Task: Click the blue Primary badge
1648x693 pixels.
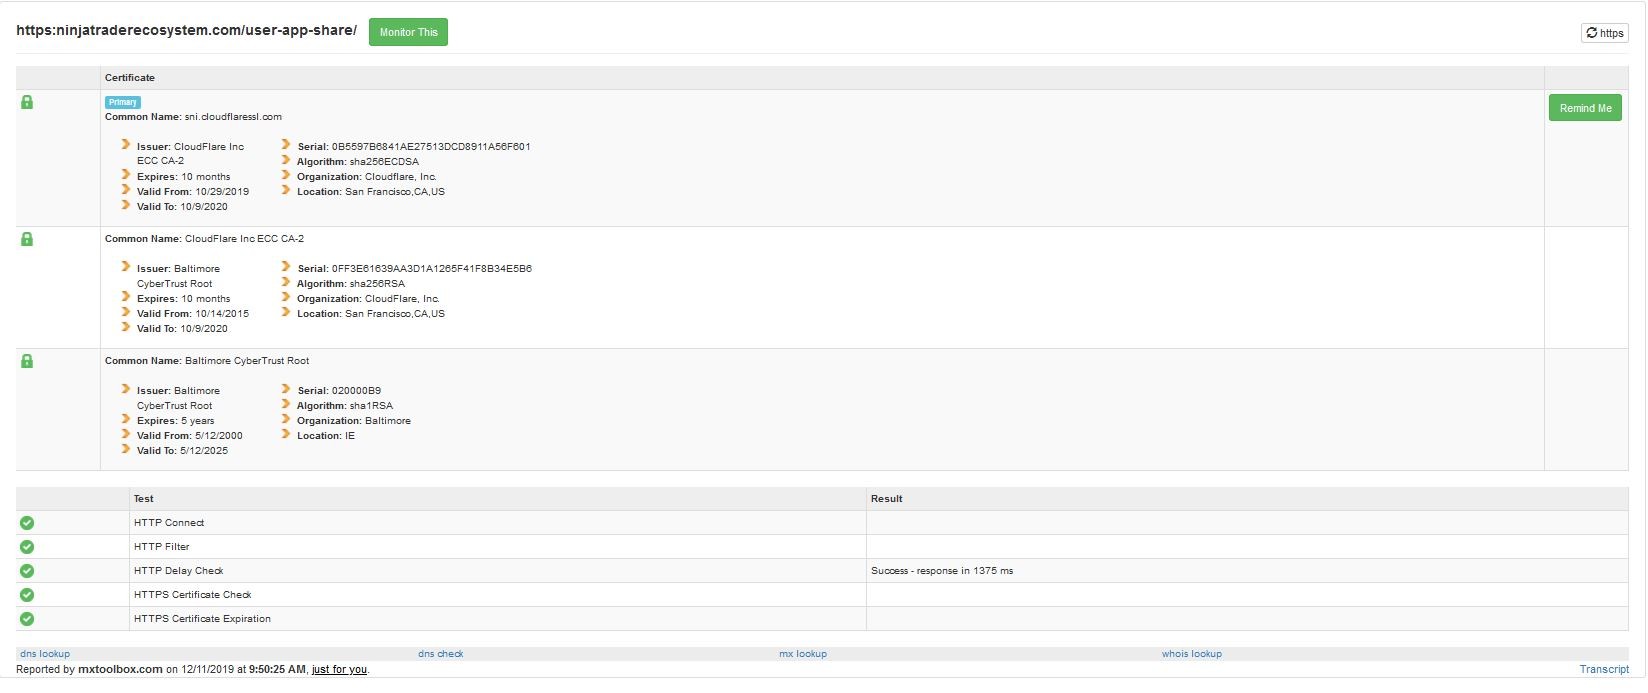Action: point(123,102)
